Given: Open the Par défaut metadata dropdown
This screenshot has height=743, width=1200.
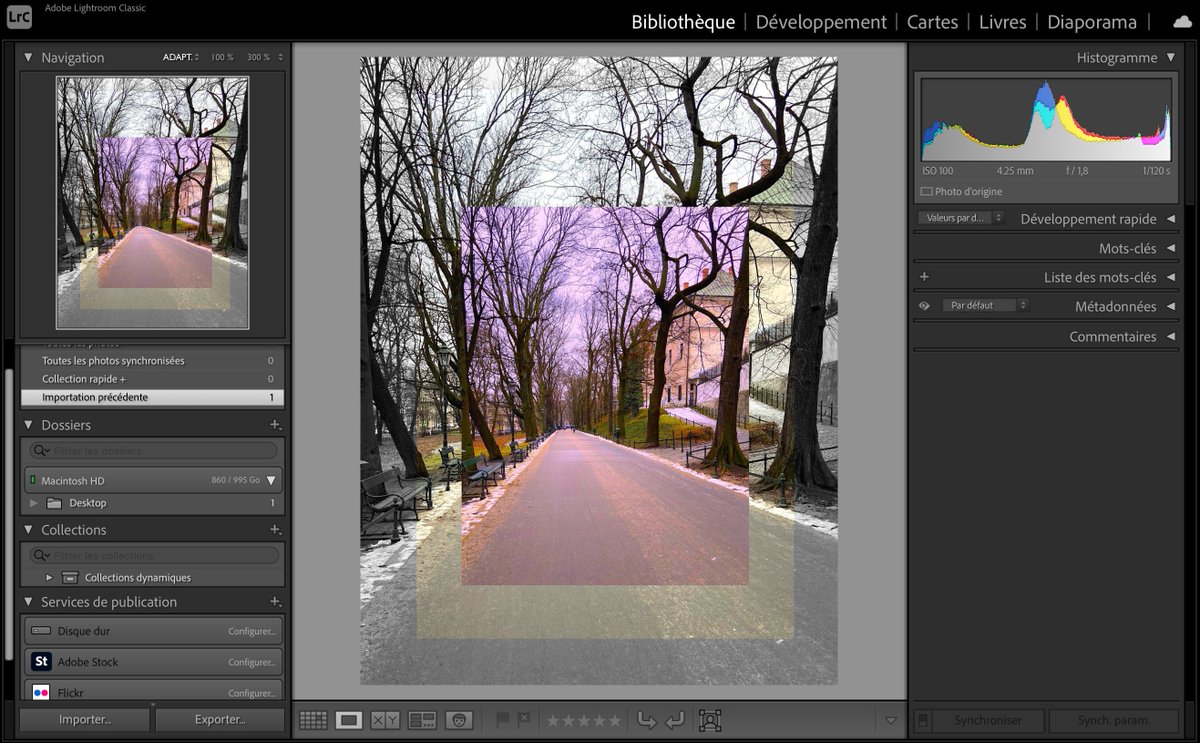Looking at the screenshot, I should coord(985,305).
